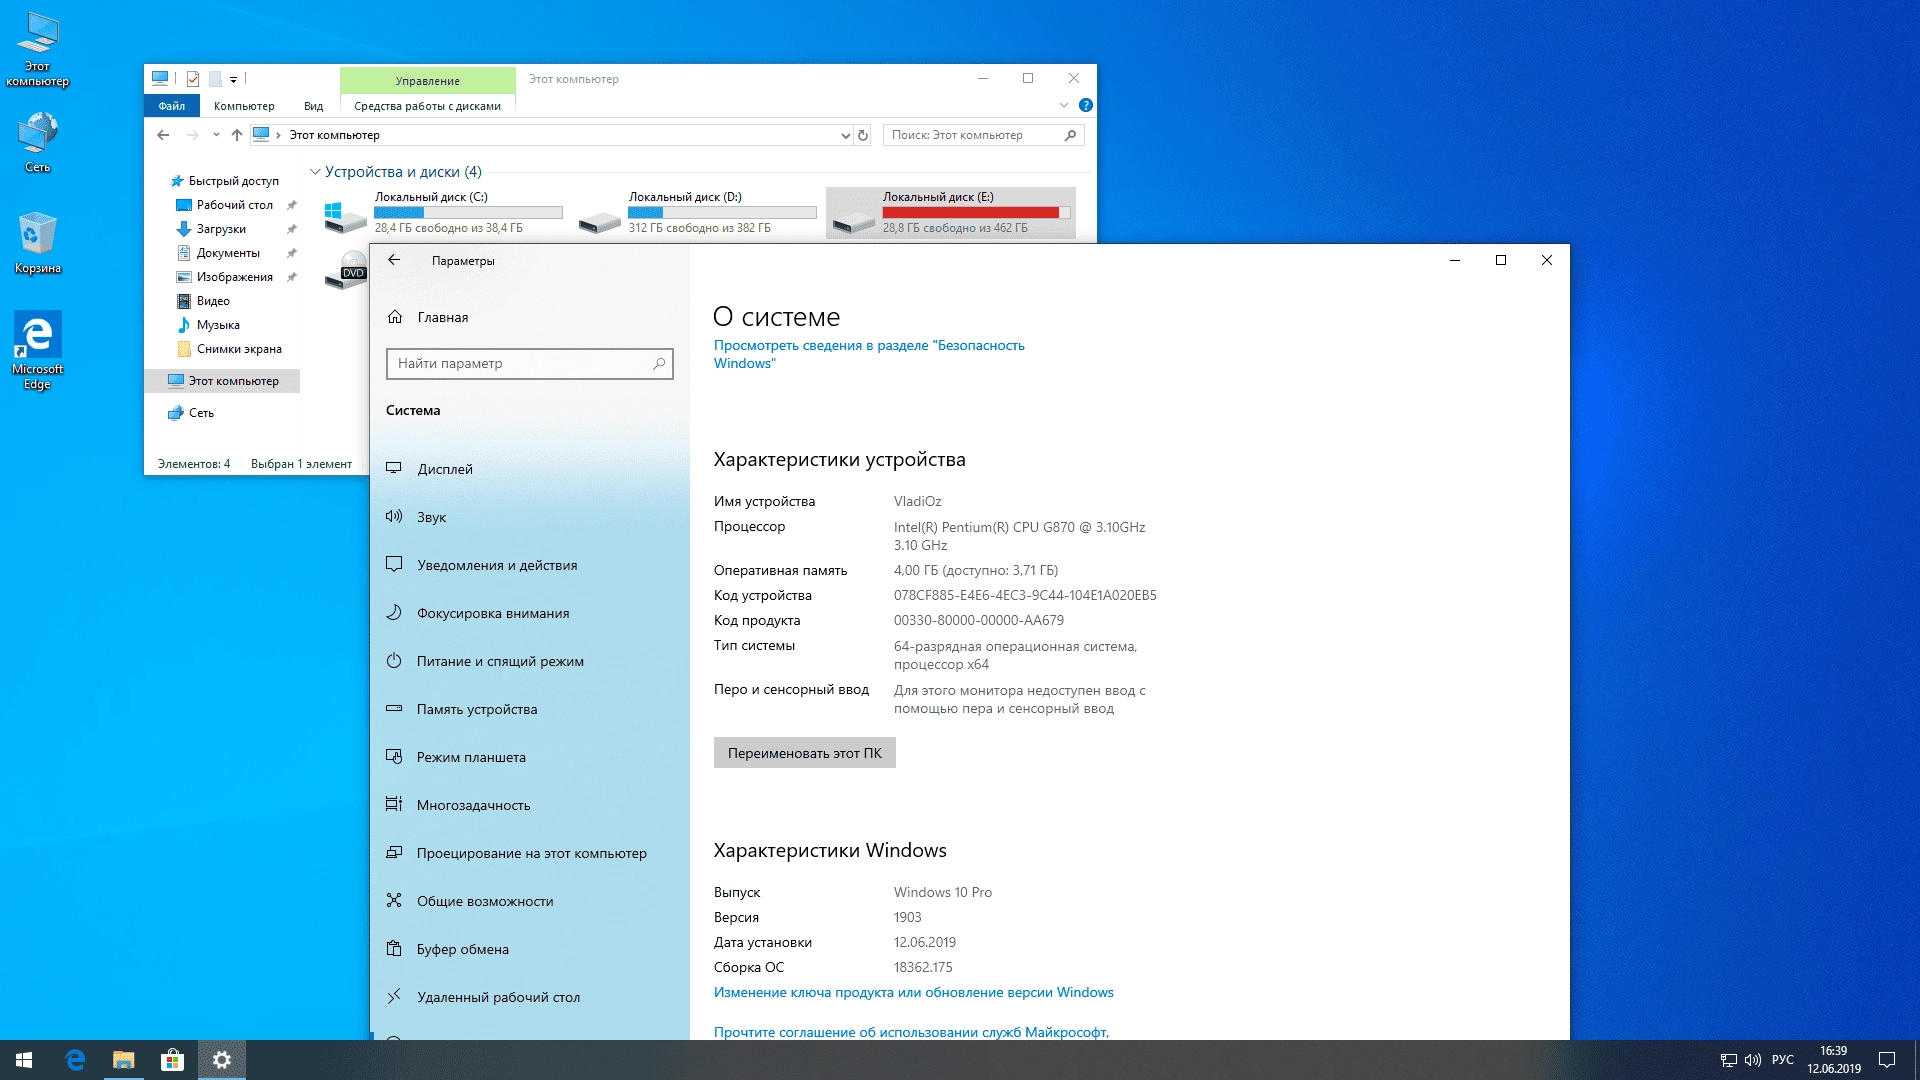
Task: Open Проецирование на этот компьютер page
Action: [x=530, y=853]
